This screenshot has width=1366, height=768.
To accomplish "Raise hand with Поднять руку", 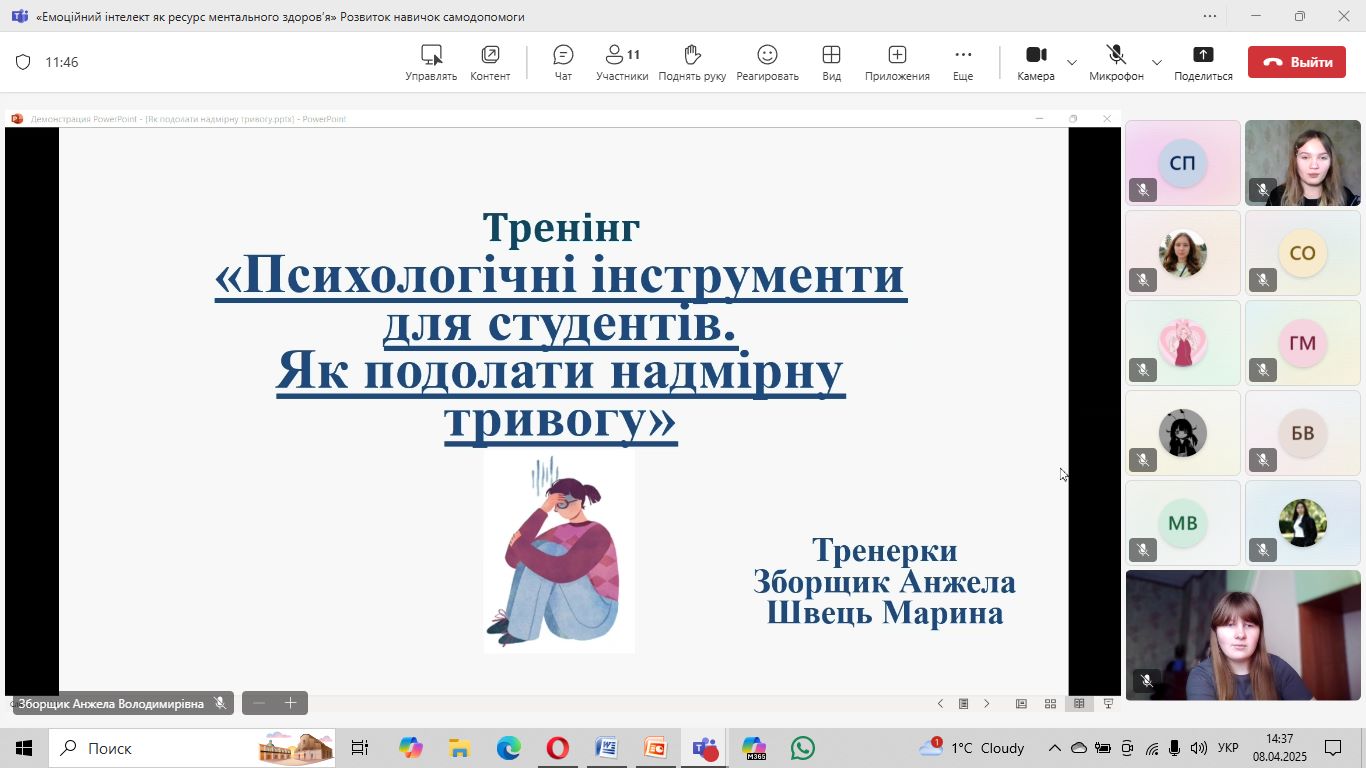I will 692,62.
